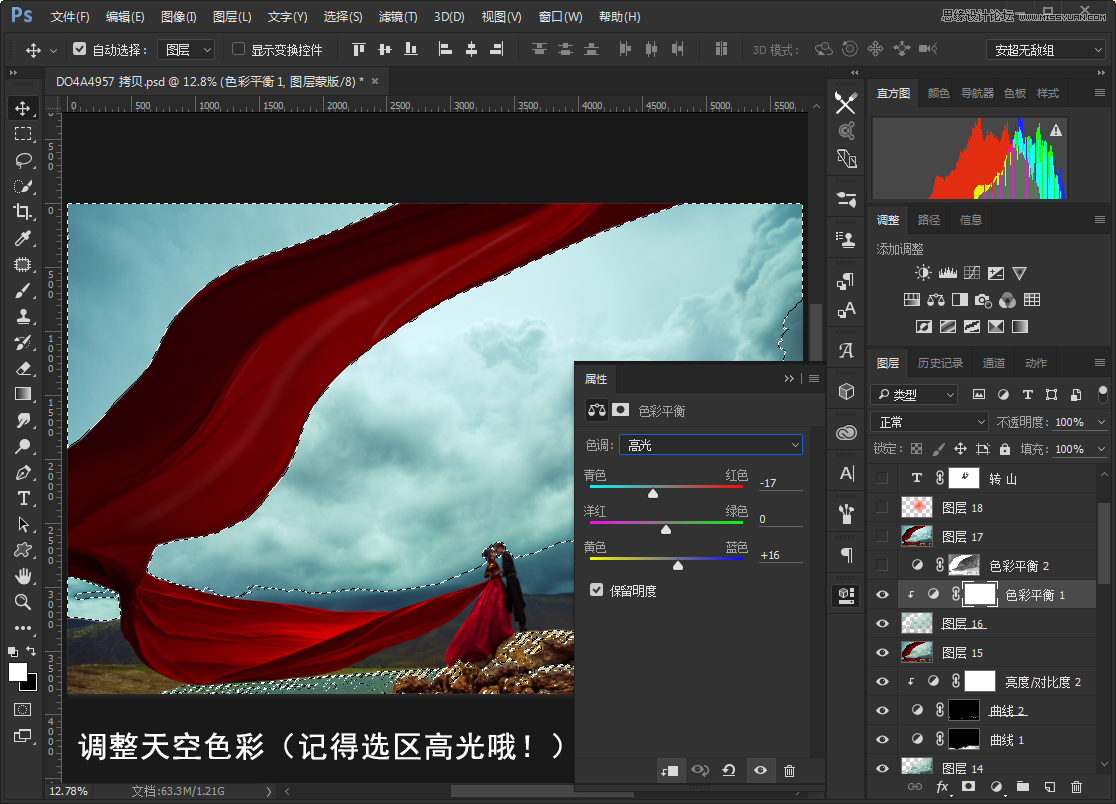This screenshot has height=804, width=1116.
Task: Click the foreground color swatch
Action: pos(18,672)
